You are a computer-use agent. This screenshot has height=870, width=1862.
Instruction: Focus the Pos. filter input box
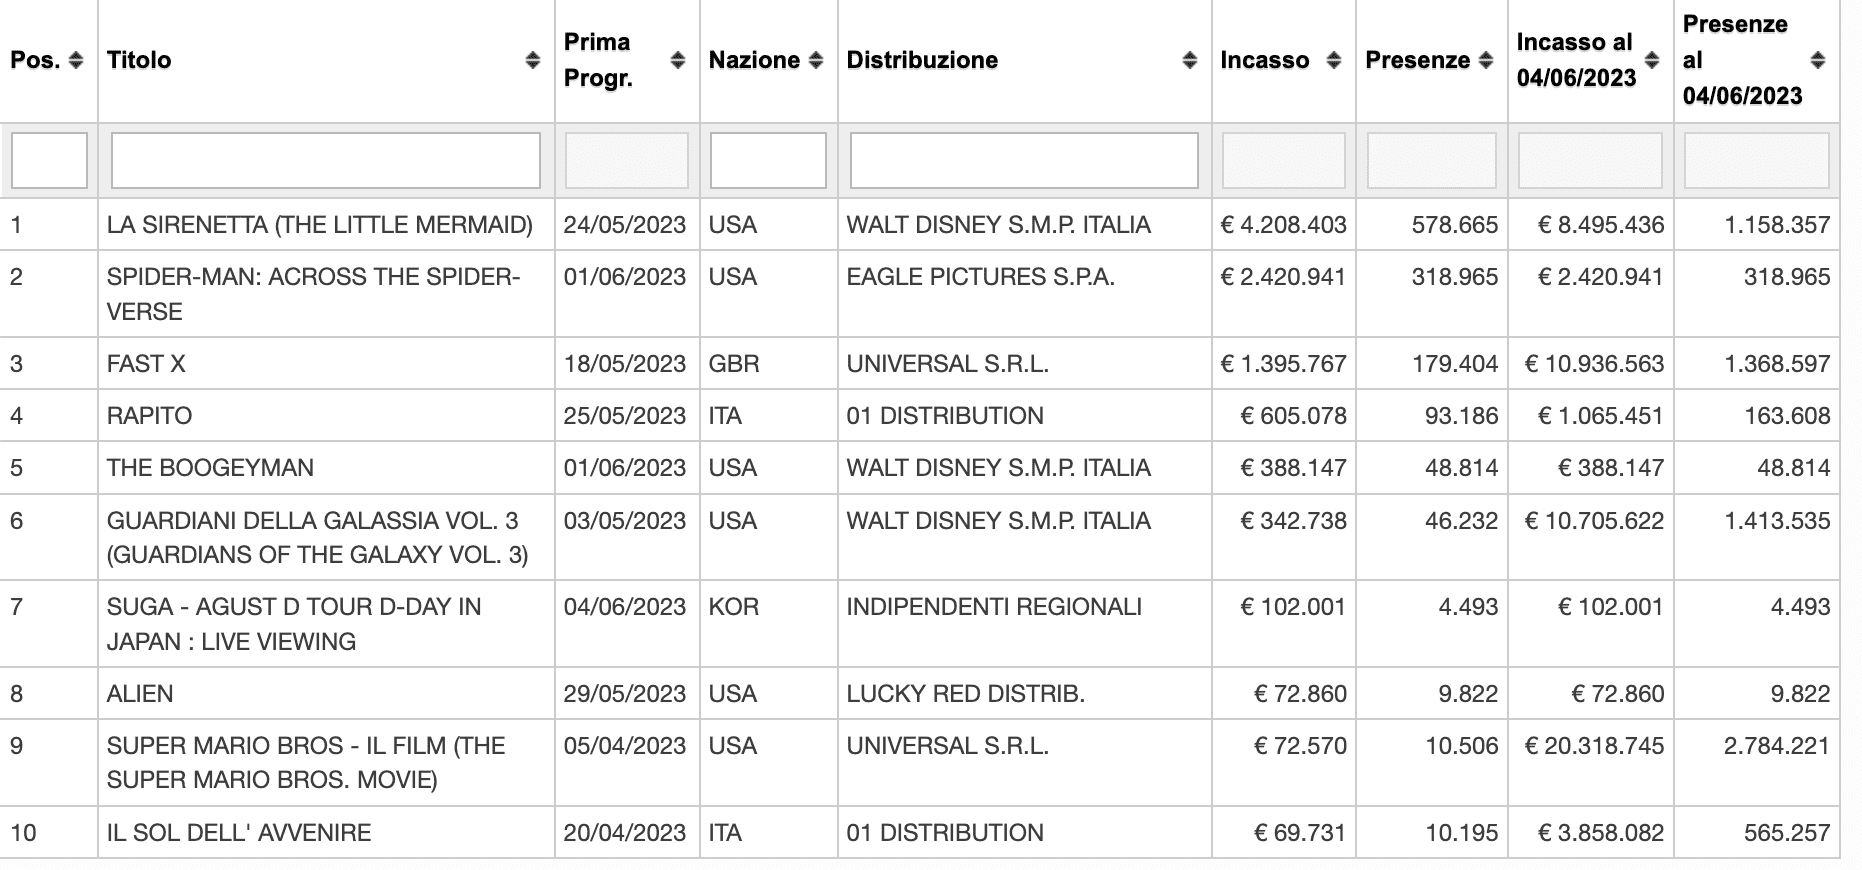pyautogui.click(x=49, y=160)
